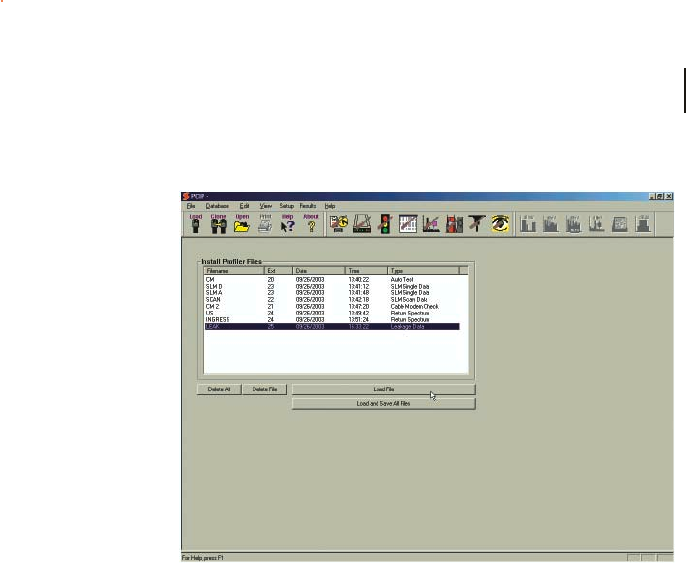Viewport: 686px width, 563px height.
Task: Click the traffic light toolbar icon
Action: (x=385, y=224)
